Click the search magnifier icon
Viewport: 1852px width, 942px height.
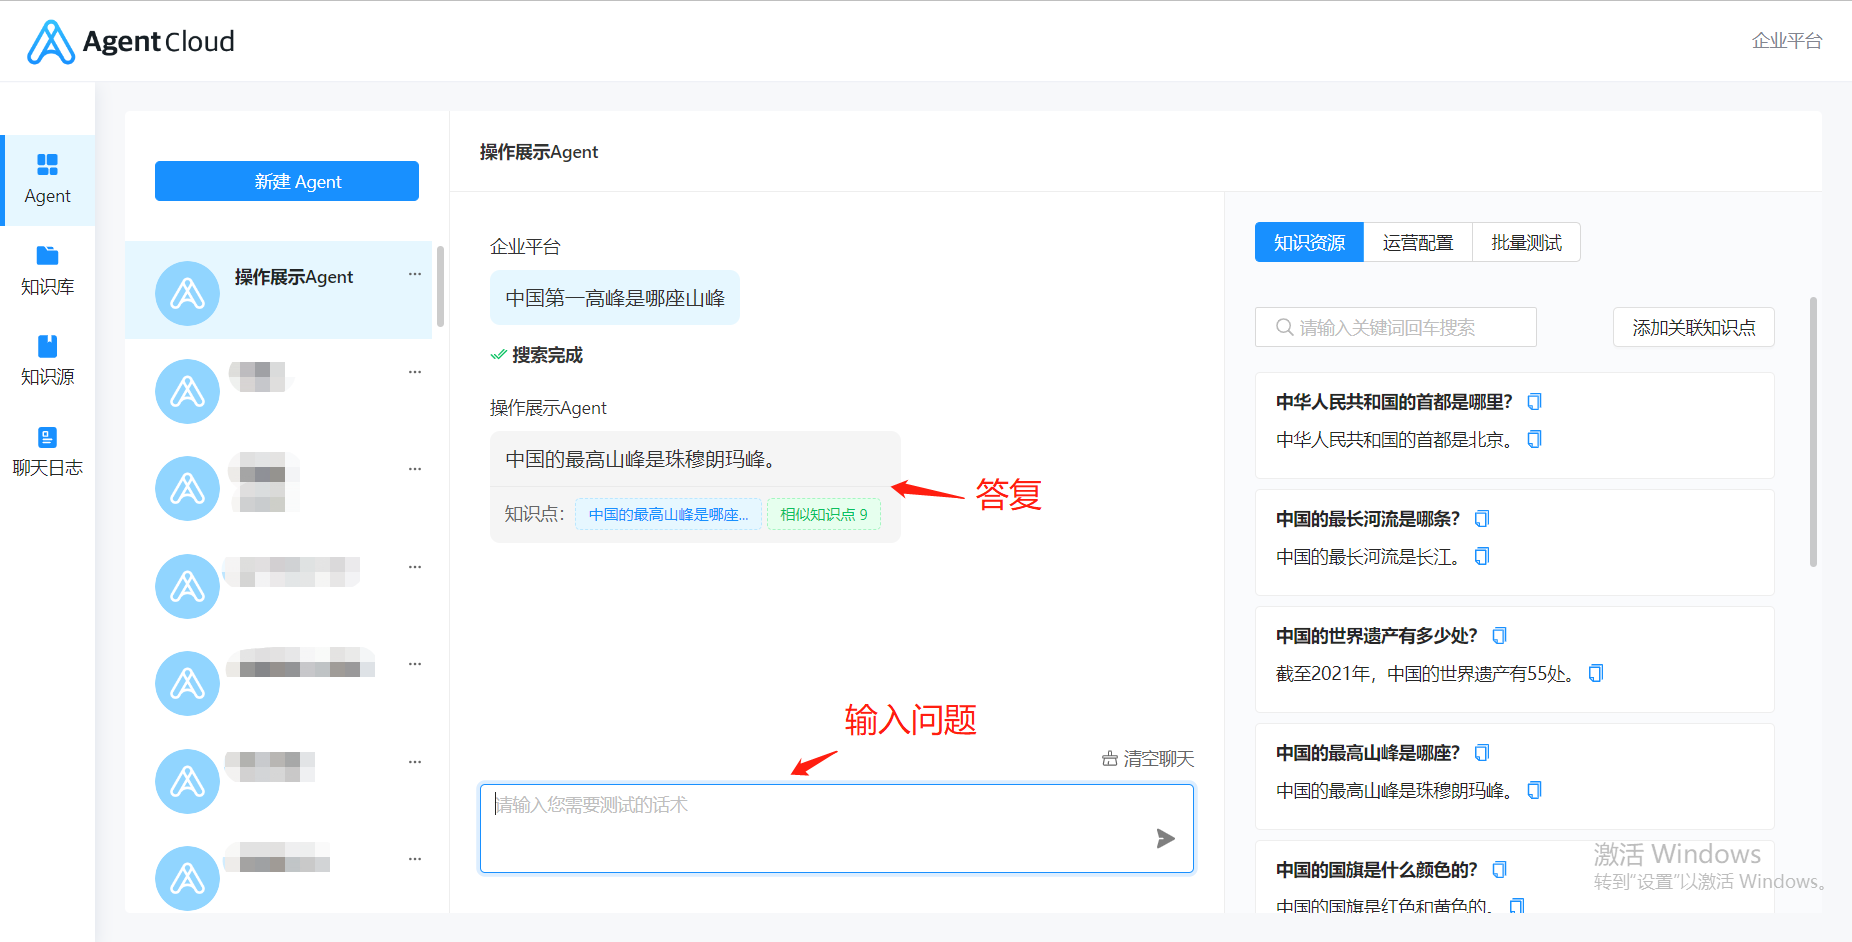pyautogui.click(x=1284, y=327)
